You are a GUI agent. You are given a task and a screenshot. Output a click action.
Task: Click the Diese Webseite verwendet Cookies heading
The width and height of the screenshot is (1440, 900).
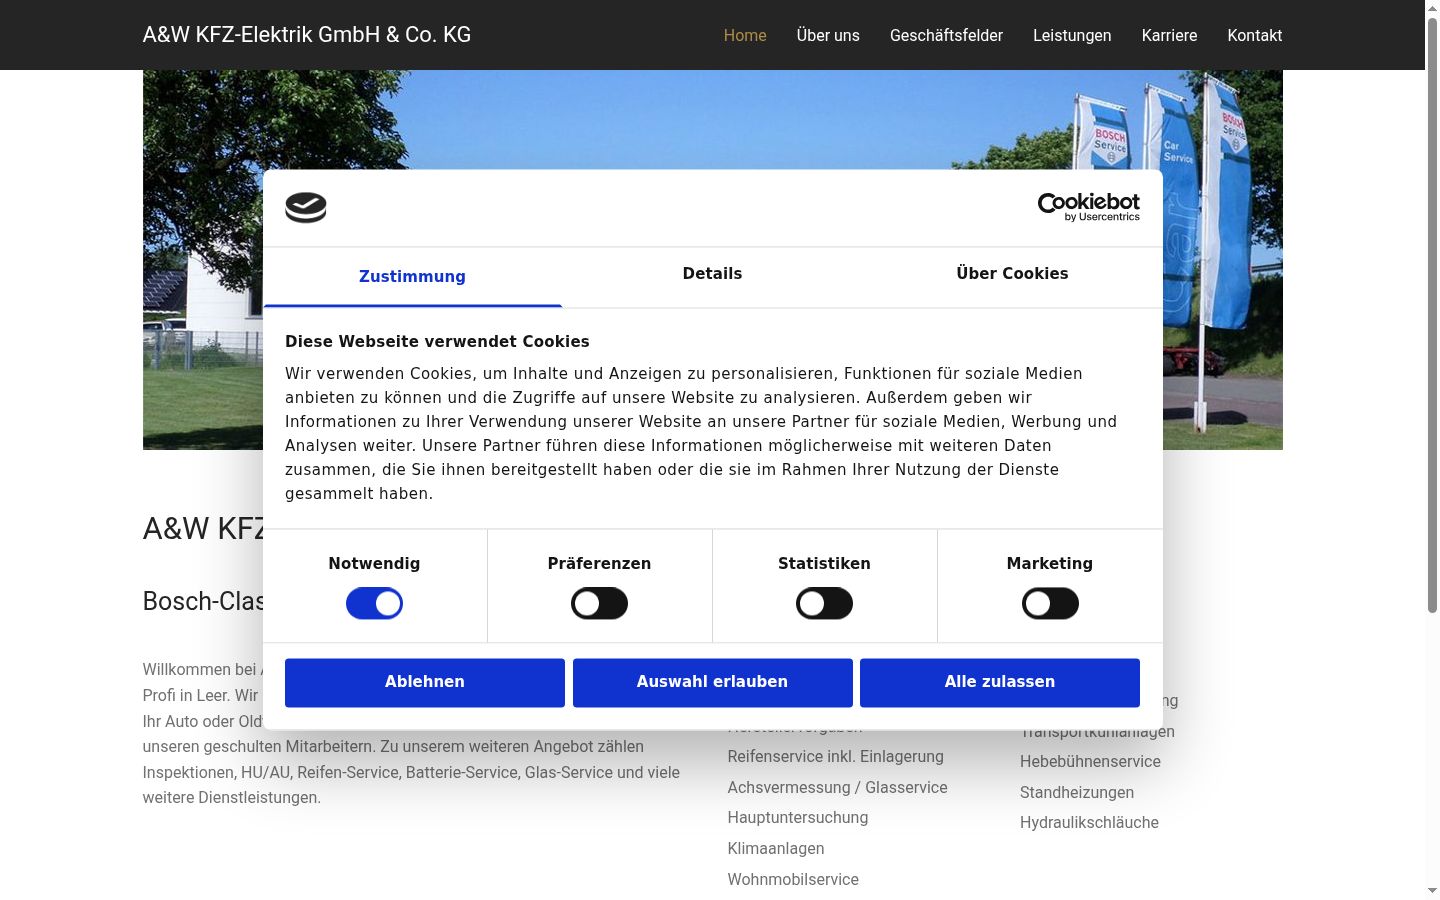[437, 342]
